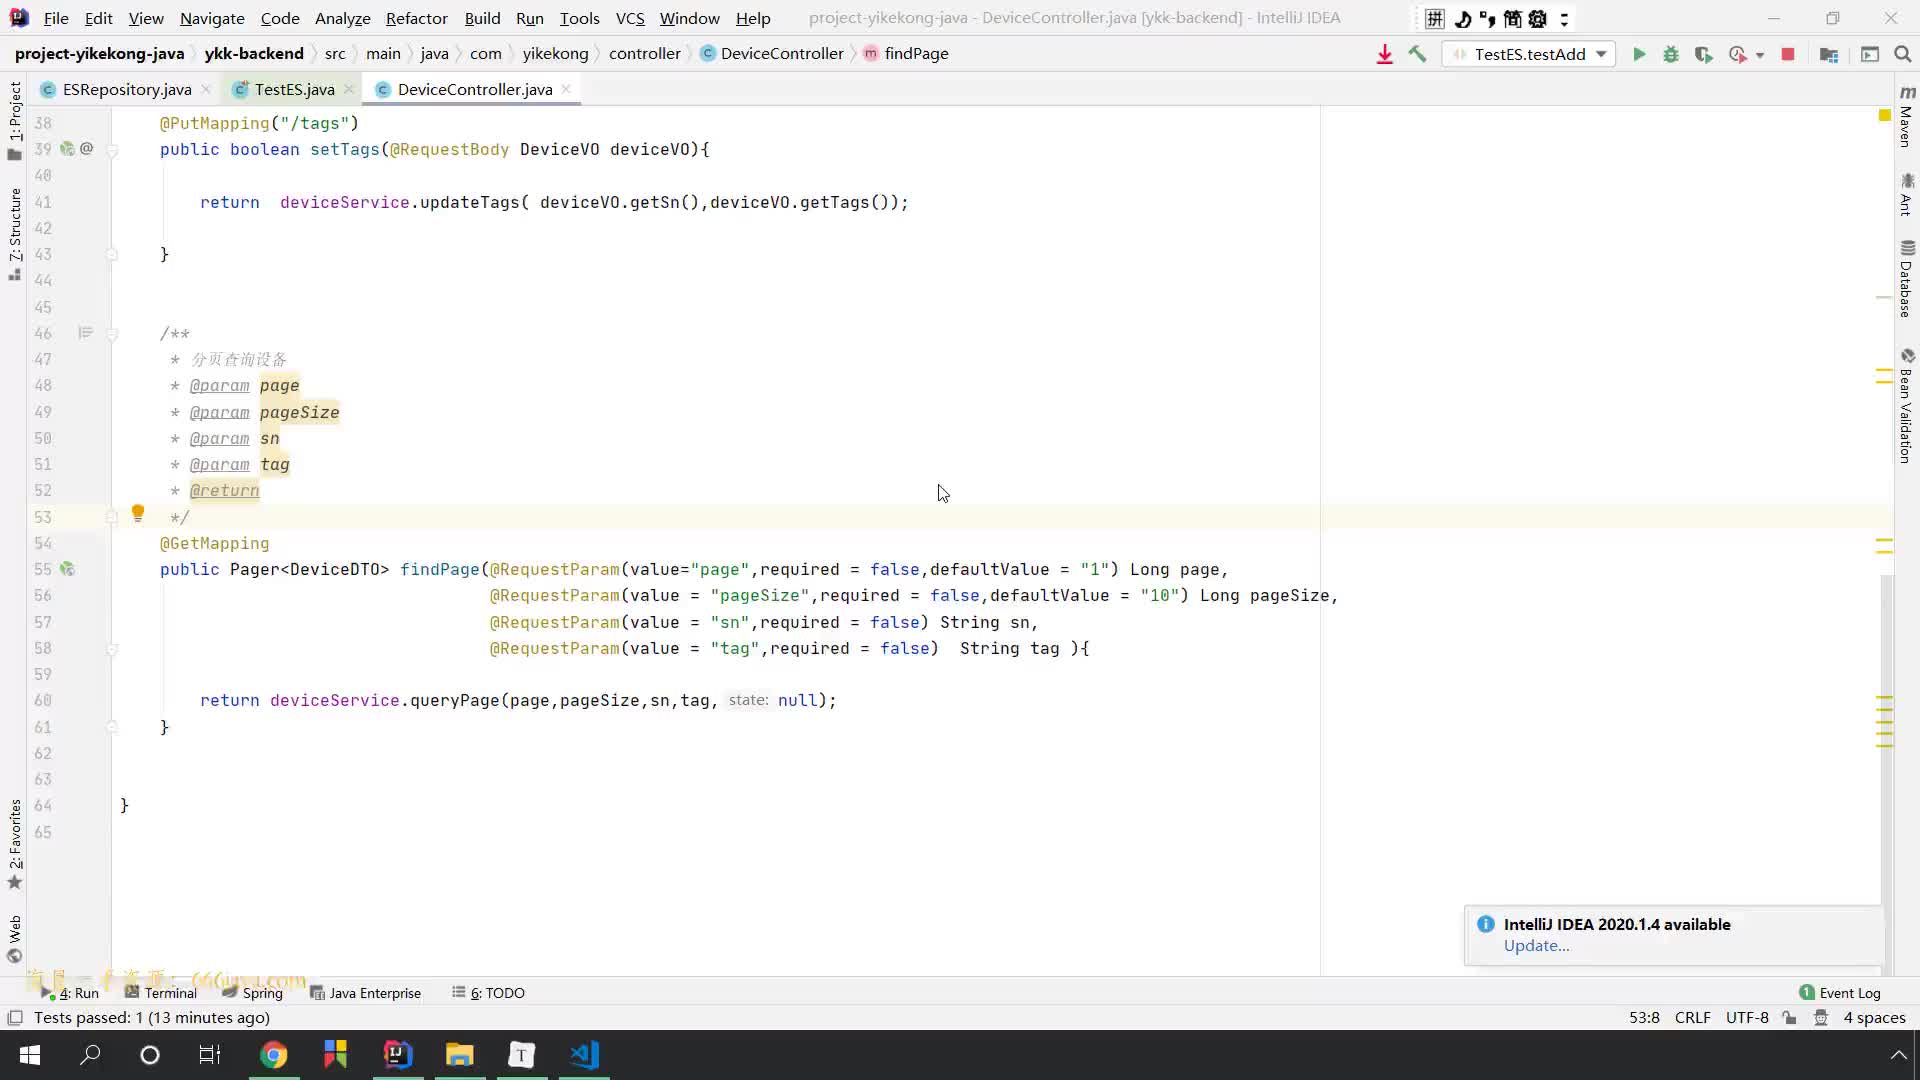
Task: Open Chrome from the taskbar
Action: [x=273, y=1055]
